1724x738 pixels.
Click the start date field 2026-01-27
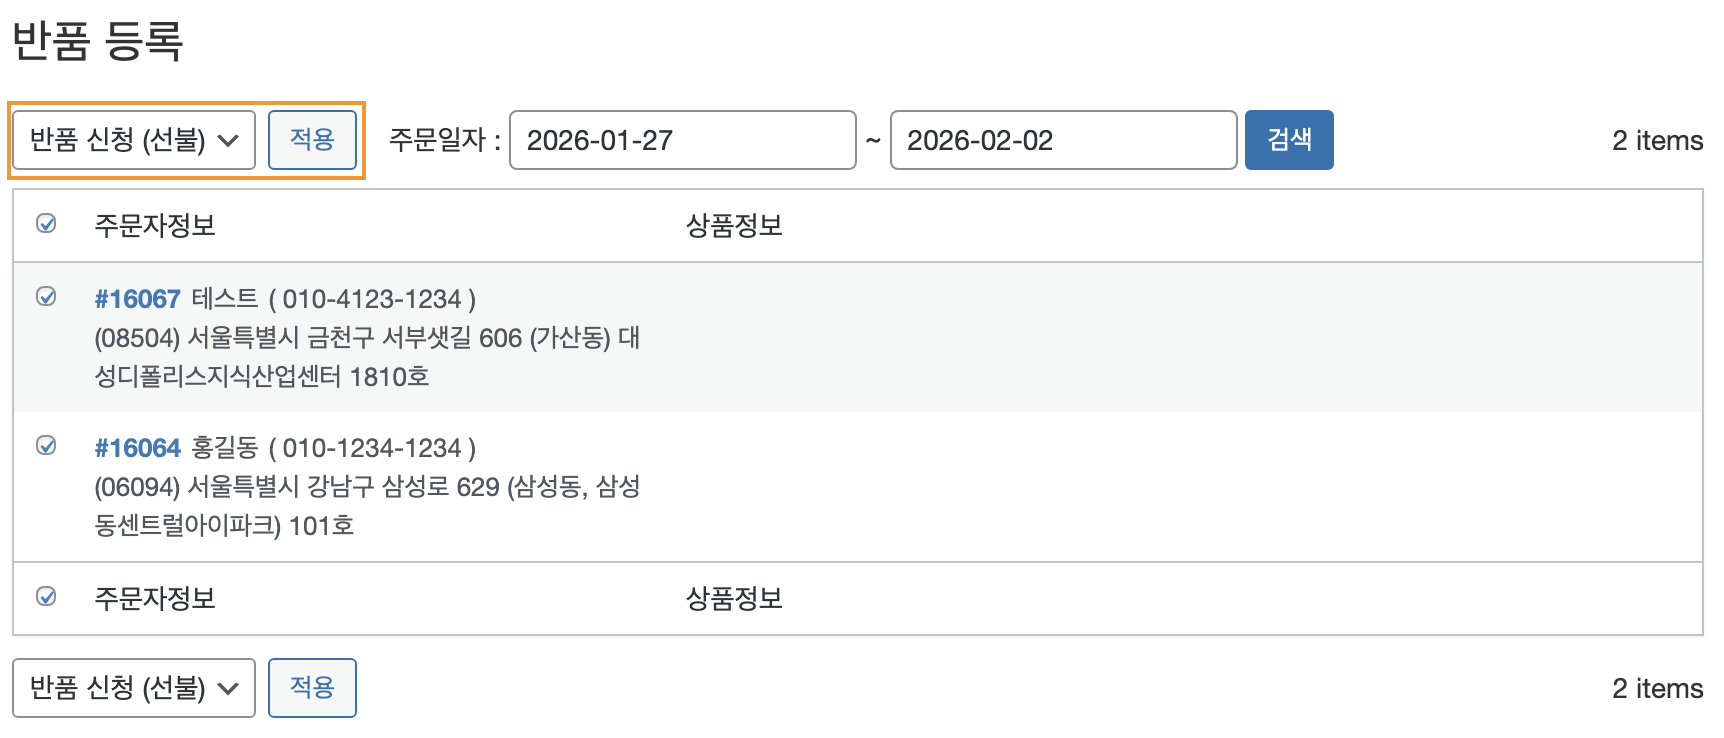point(682,140)
